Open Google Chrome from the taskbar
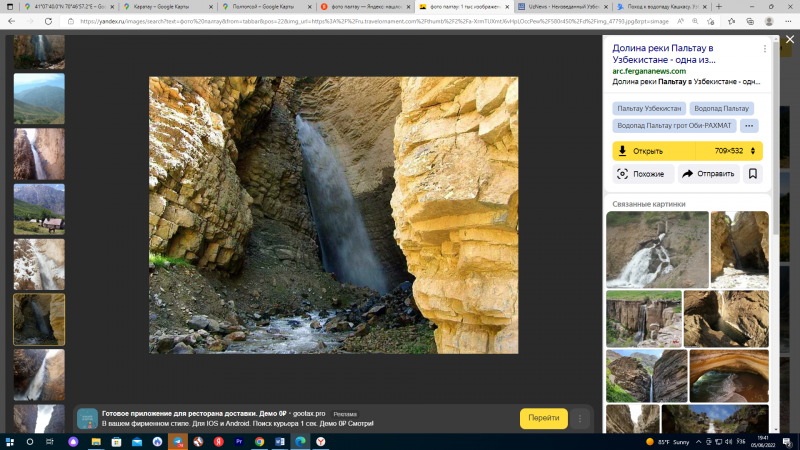The image size is (800, 450). coord(259,442)
